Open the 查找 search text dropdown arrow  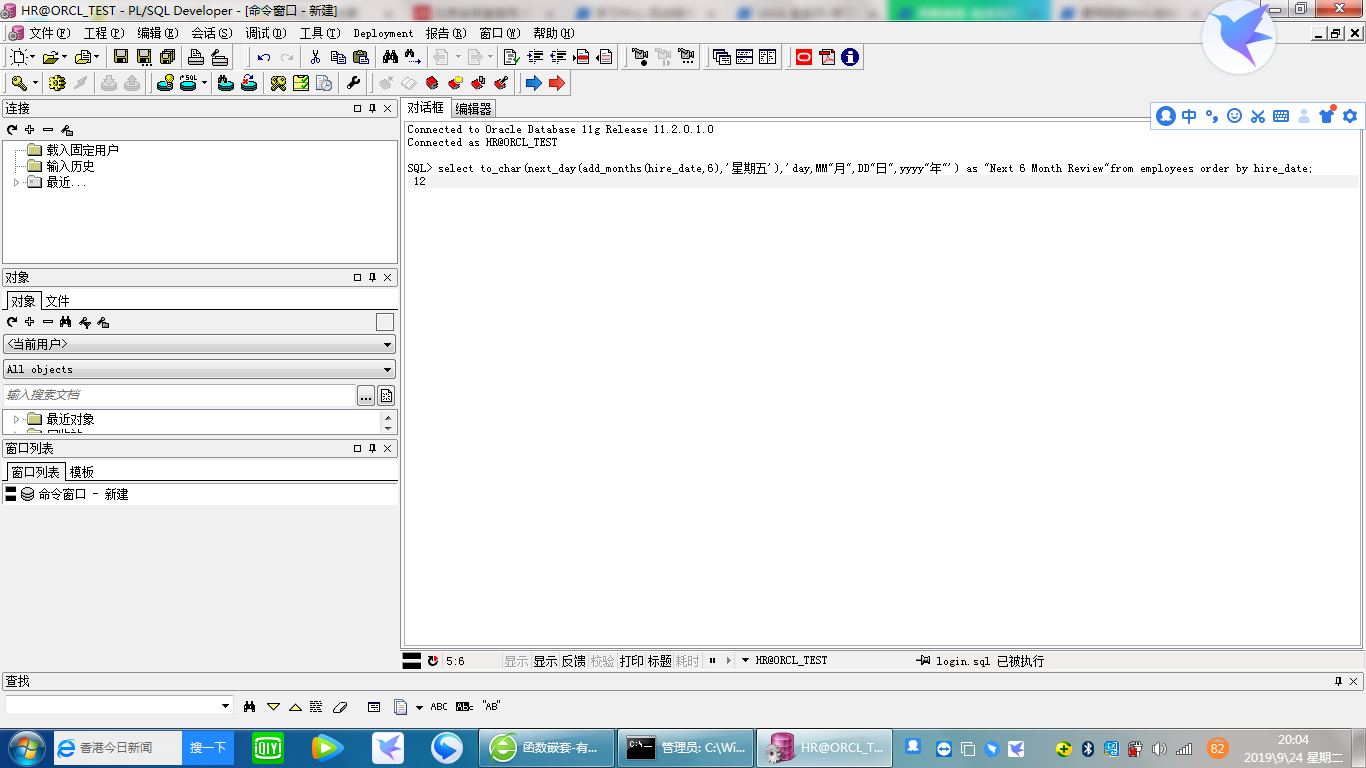225,706
